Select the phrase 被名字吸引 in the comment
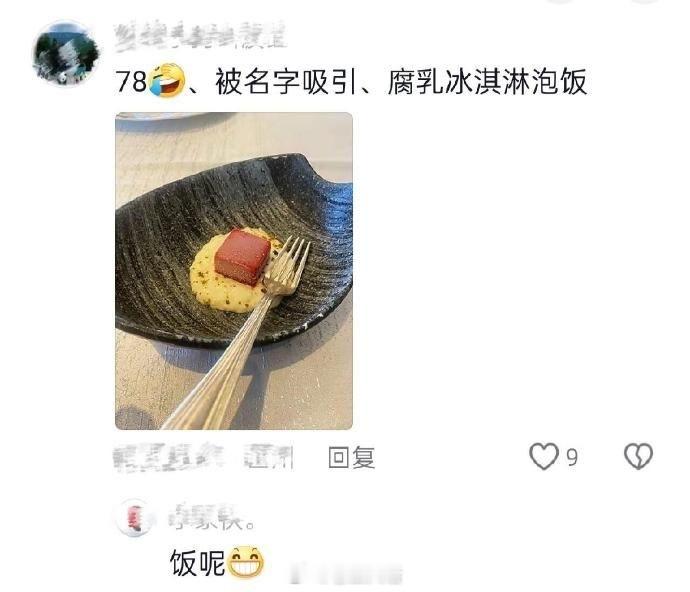Screen dimensions: 690x592 click(x=285, y=82)
